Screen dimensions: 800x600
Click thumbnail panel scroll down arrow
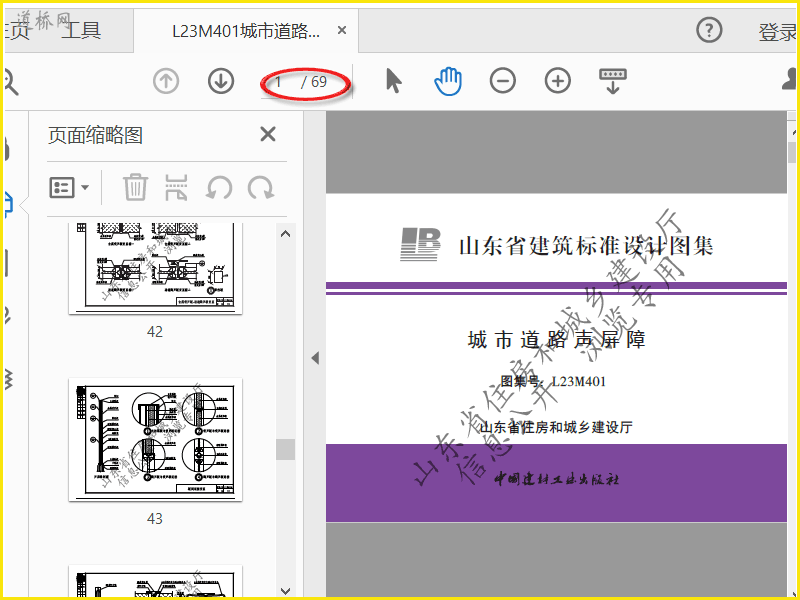coord(286,591)
